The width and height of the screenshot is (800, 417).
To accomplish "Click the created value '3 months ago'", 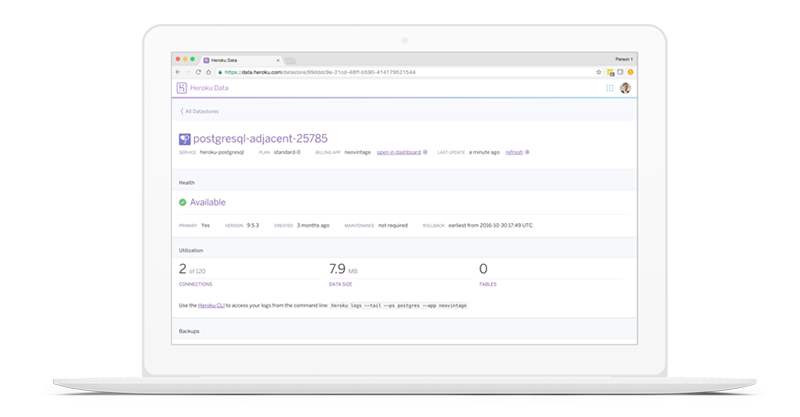I will click(x=313, y=225).
